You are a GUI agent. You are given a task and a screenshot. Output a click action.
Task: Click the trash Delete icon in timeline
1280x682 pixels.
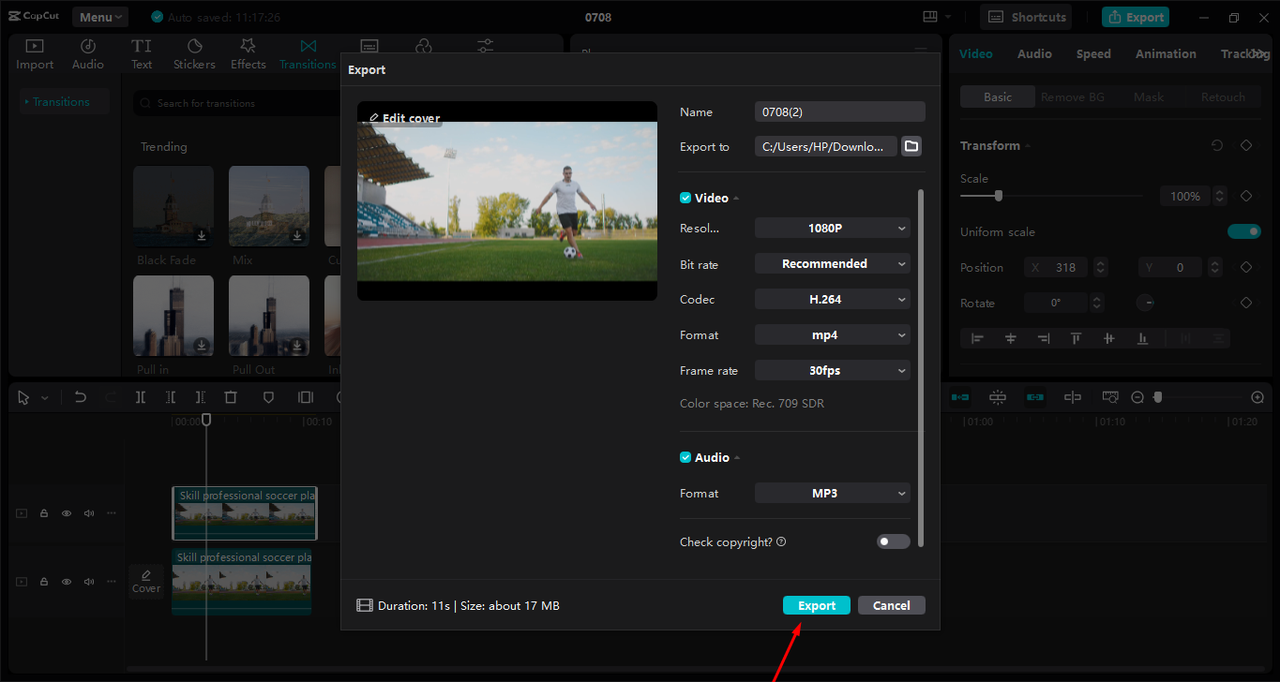(231, 397)
